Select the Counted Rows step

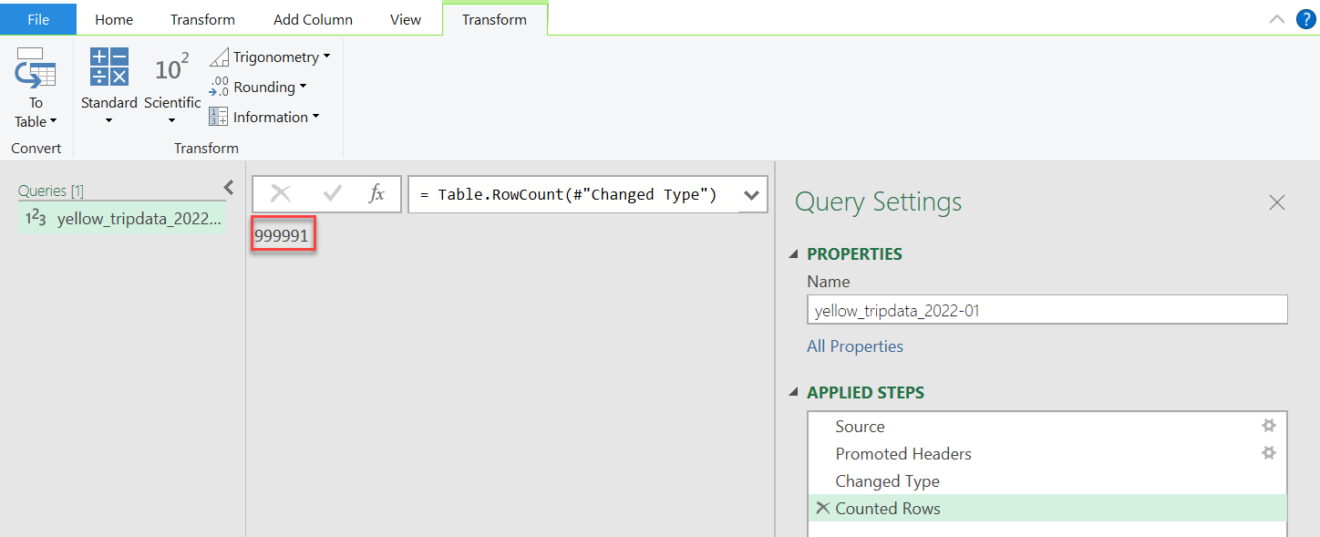tap(1047, 508)
